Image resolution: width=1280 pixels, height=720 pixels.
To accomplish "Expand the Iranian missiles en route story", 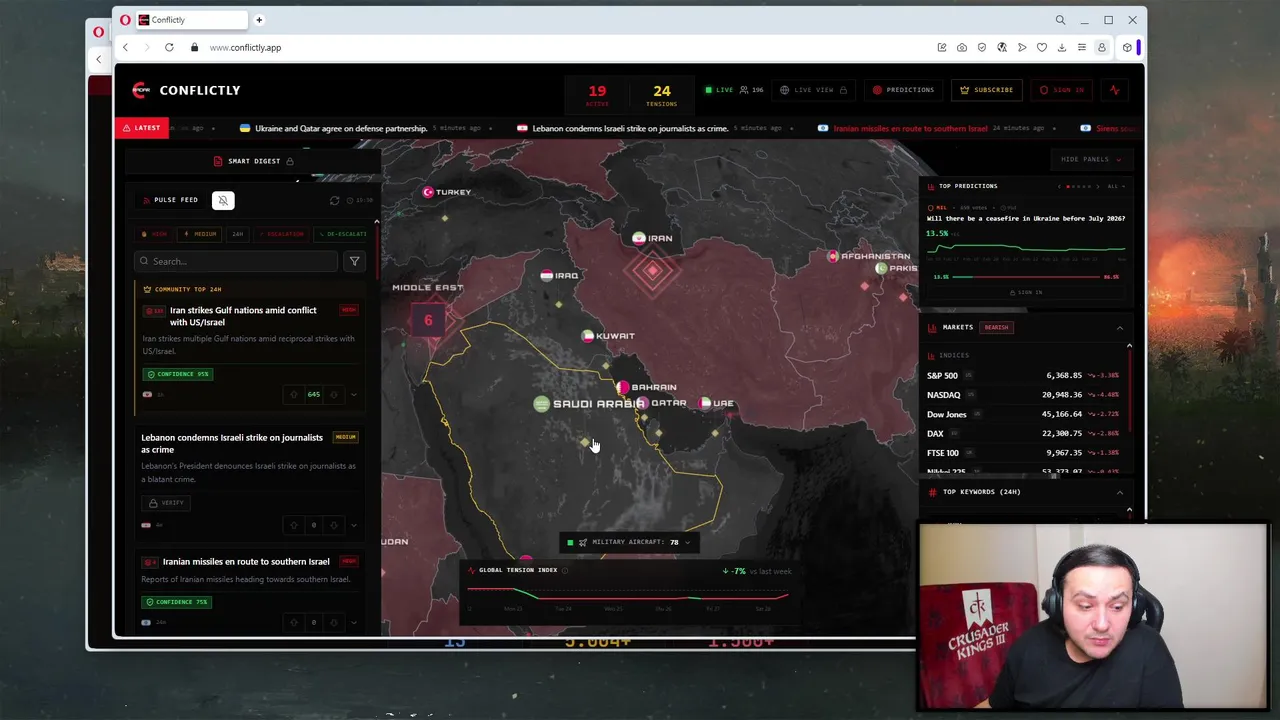I will pos(353,622).
